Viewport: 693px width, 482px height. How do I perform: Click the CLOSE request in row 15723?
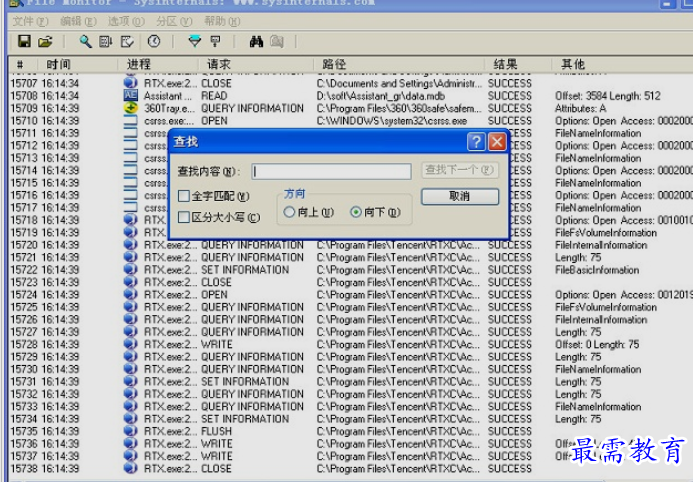pos(216,282)
